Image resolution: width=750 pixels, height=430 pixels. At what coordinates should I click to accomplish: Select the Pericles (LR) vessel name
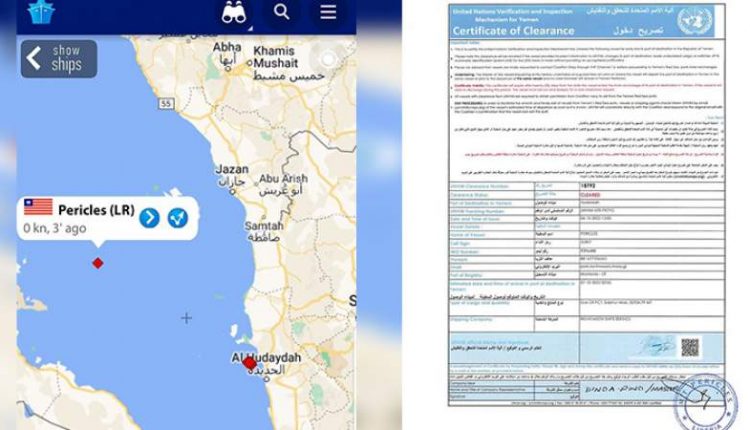tap(96, 210)
